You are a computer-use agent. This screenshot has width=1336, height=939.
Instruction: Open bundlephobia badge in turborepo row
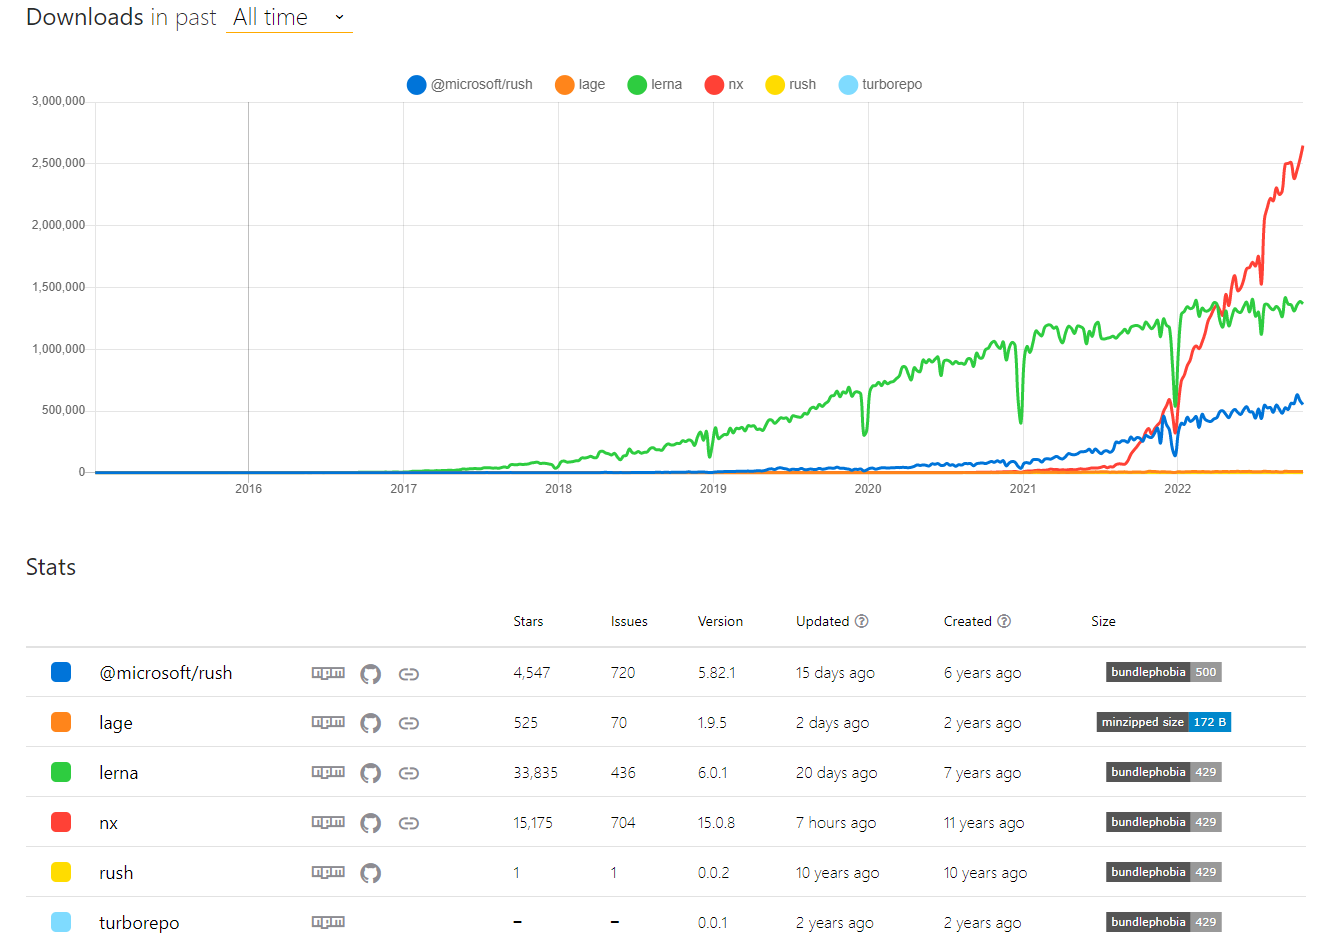click(x=1164, y=922)
